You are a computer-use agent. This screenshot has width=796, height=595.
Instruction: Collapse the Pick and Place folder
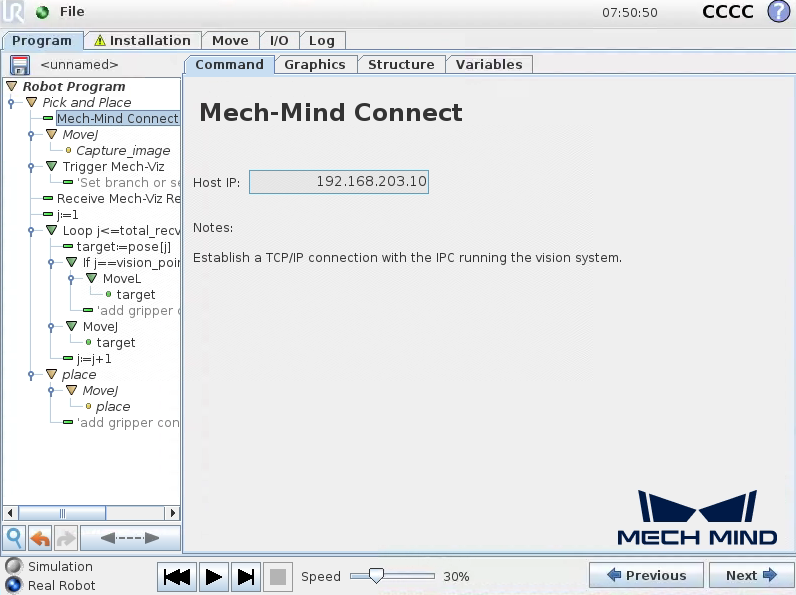pos(31,102)
